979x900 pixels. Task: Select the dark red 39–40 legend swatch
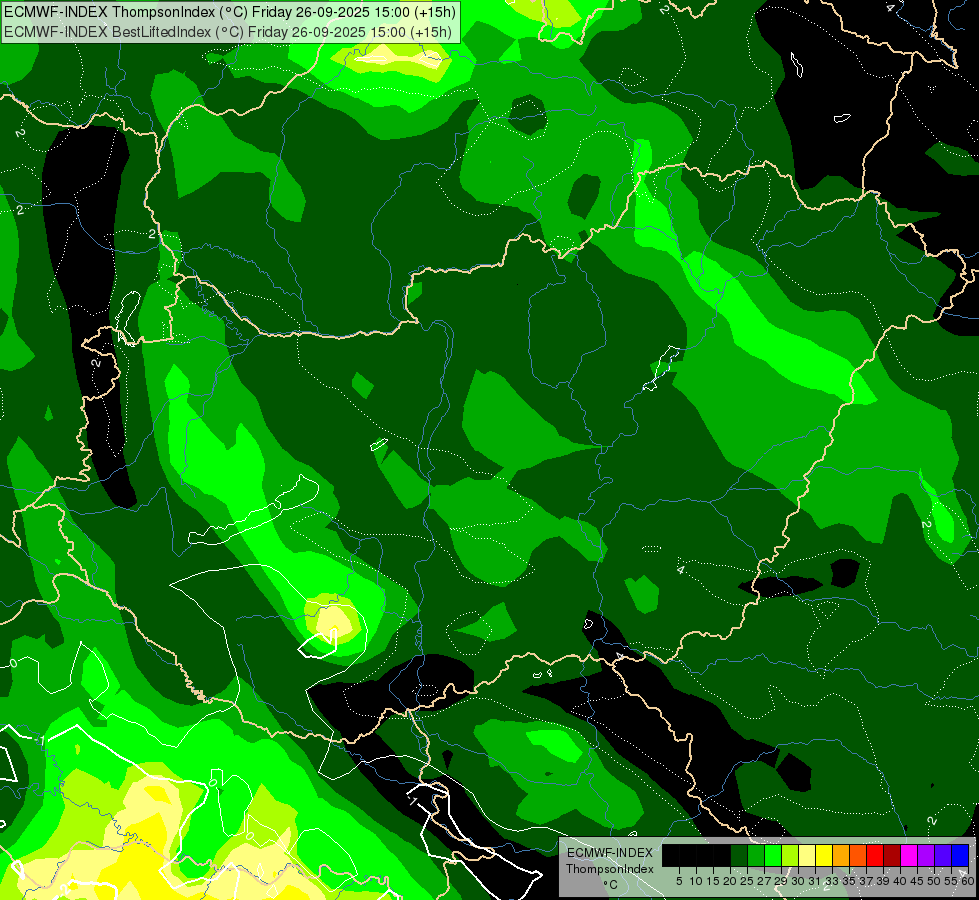click(x=892, y=855)
